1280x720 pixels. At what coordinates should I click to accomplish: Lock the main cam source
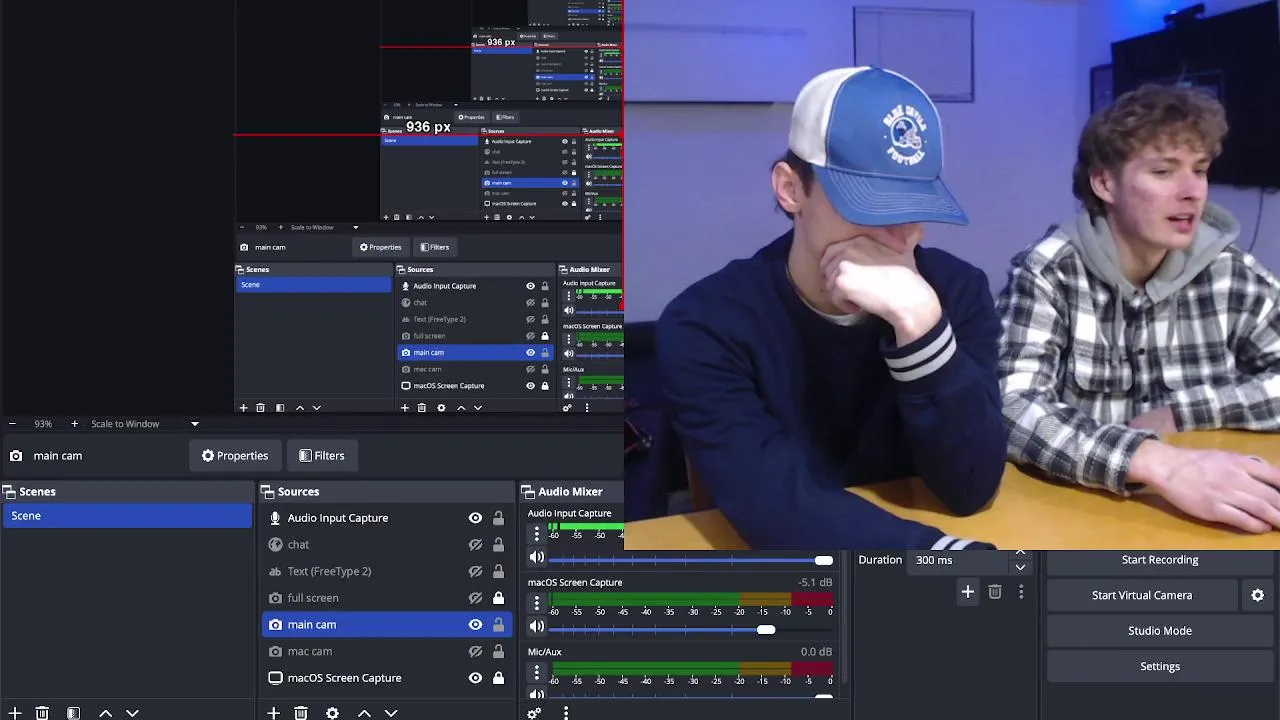[x=498, y=625]
